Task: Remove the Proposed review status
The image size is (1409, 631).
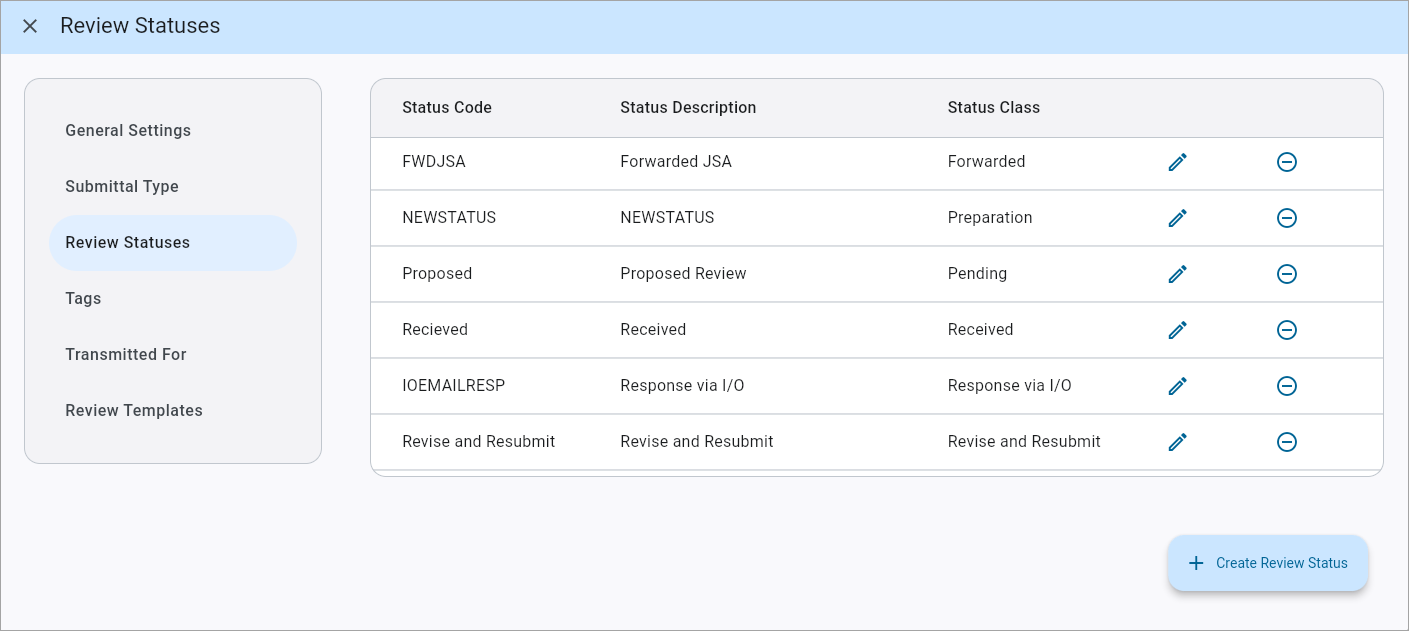Action: click(x=1287, y=273)
